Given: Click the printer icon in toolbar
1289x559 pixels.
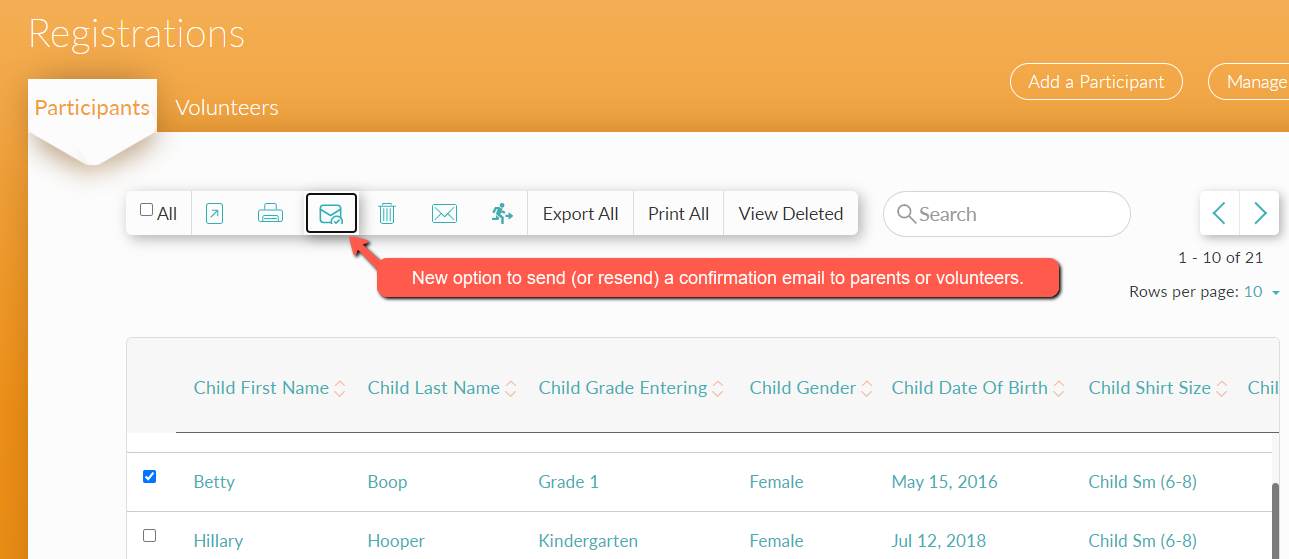Looking at the screenshot, I should click(270, 213).
